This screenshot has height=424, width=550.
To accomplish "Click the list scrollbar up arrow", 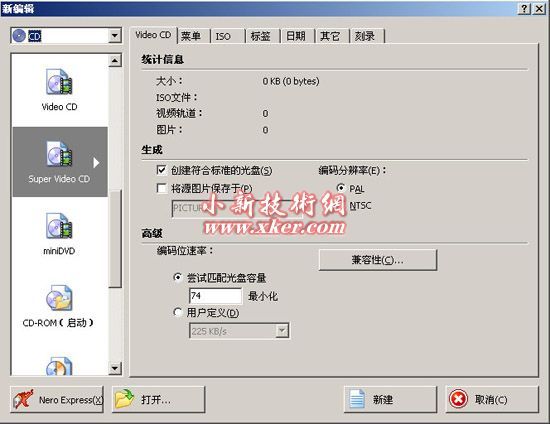I will point(115,61).
